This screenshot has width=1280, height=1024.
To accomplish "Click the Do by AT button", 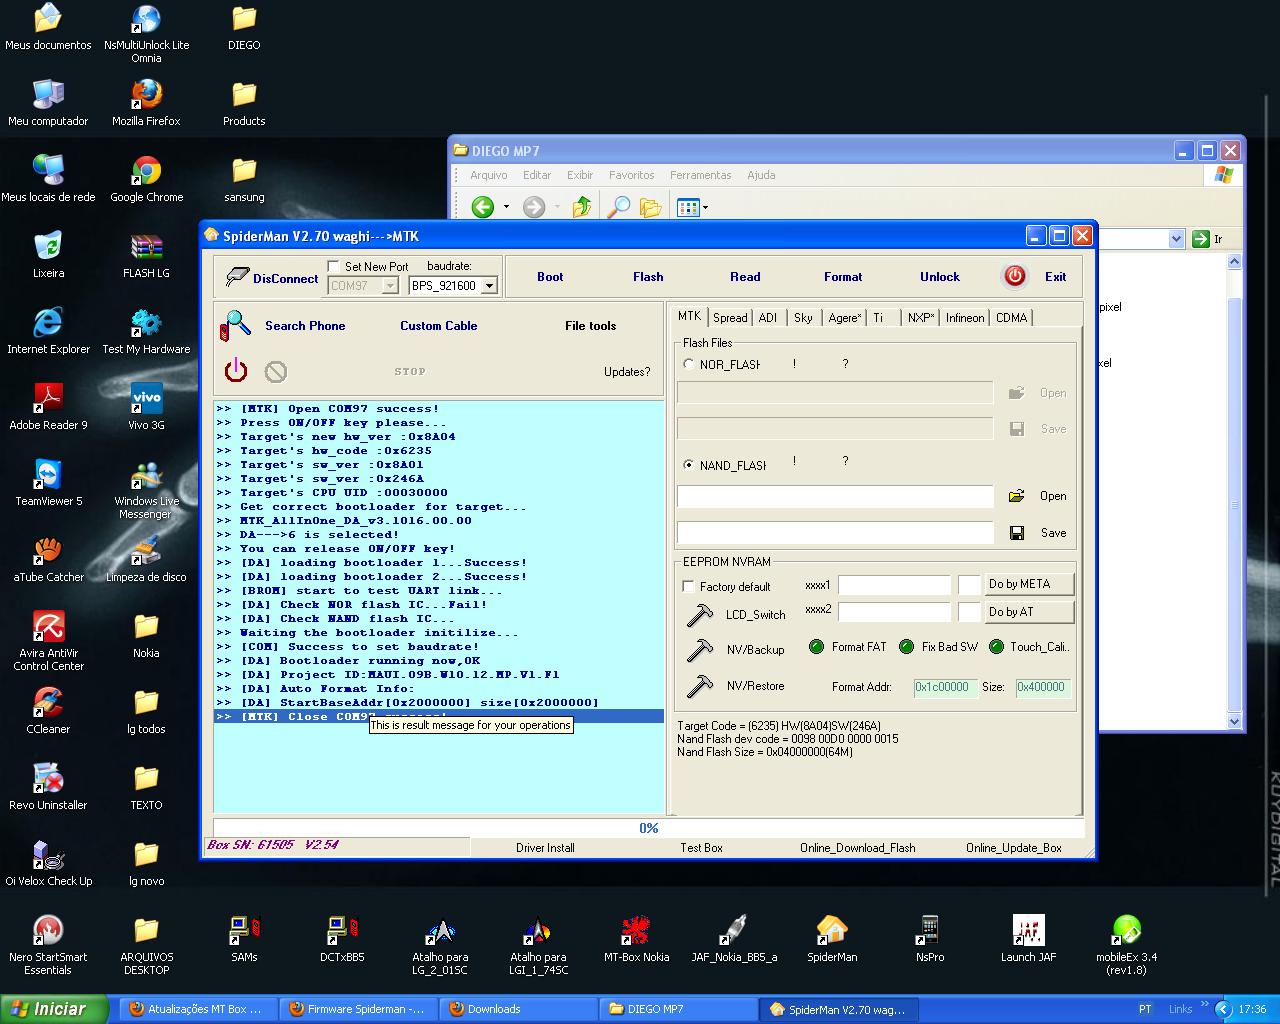I will 1029,612.
